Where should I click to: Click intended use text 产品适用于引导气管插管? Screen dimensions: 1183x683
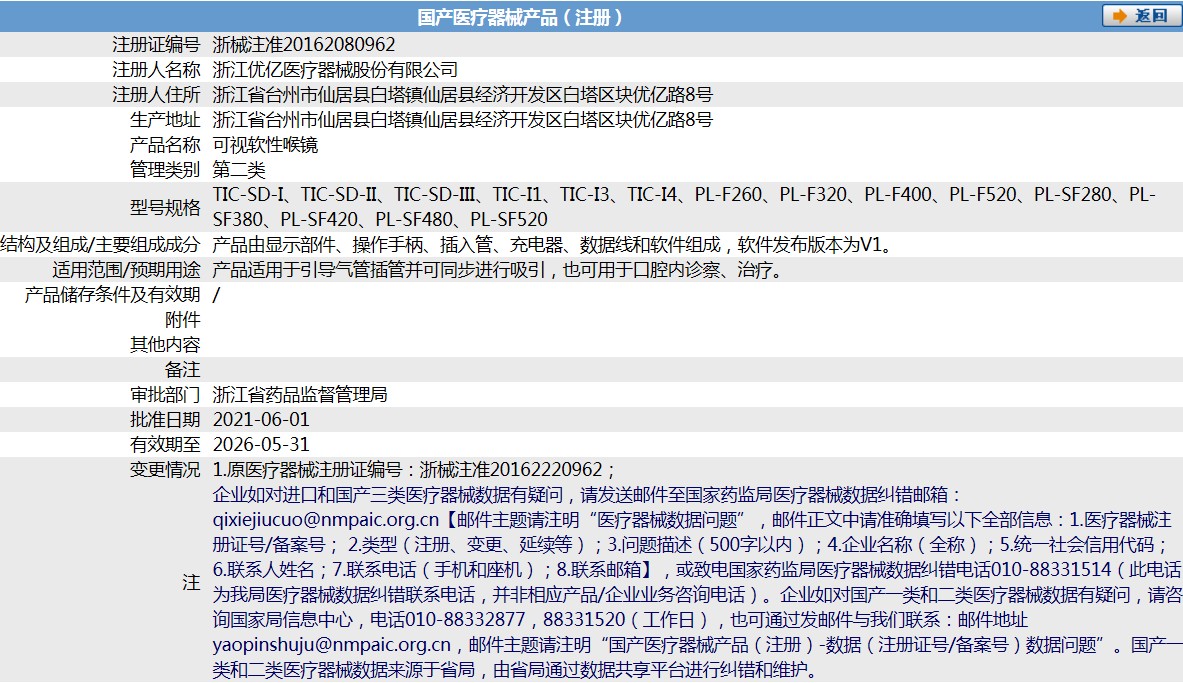[x=499, y=269]
